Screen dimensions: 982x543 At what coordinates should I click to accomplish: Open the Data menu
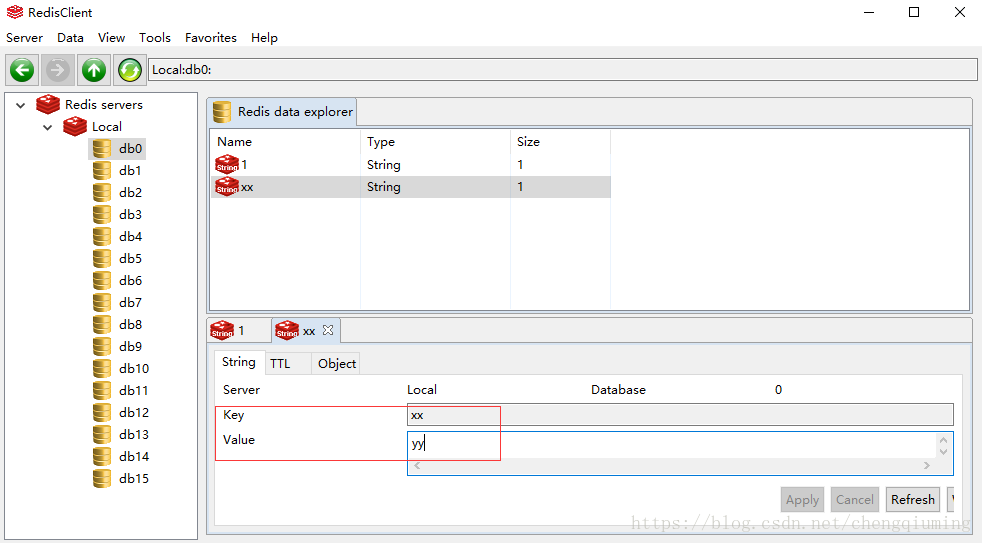click(70, 38)
